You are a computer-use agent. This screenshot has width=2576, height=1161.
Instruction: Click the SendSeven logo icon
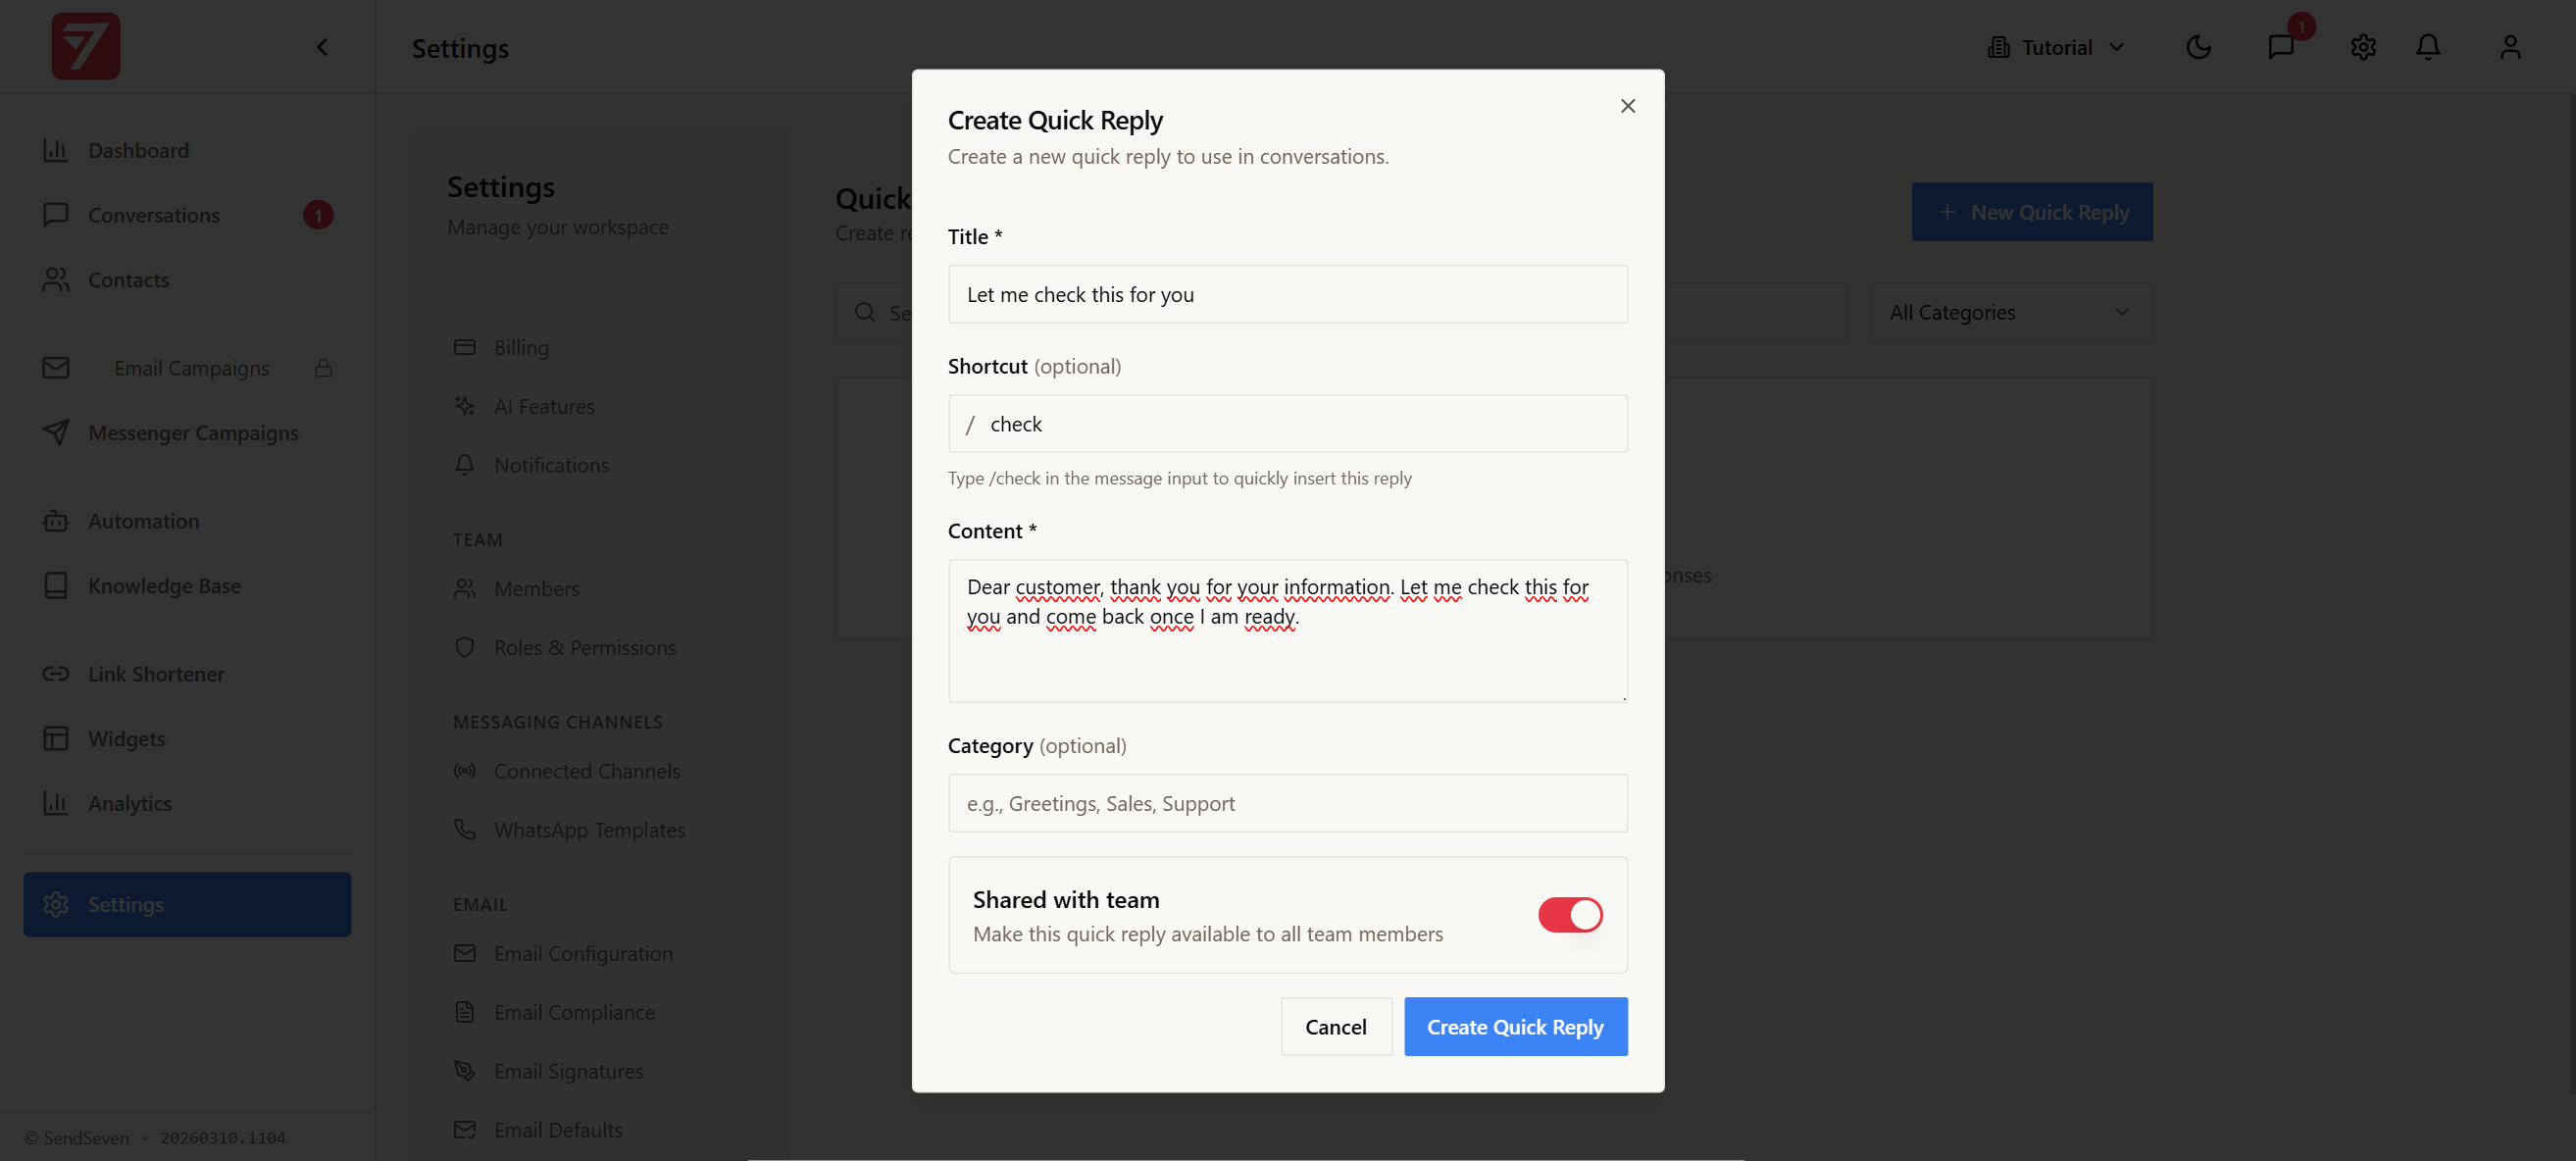86,46
